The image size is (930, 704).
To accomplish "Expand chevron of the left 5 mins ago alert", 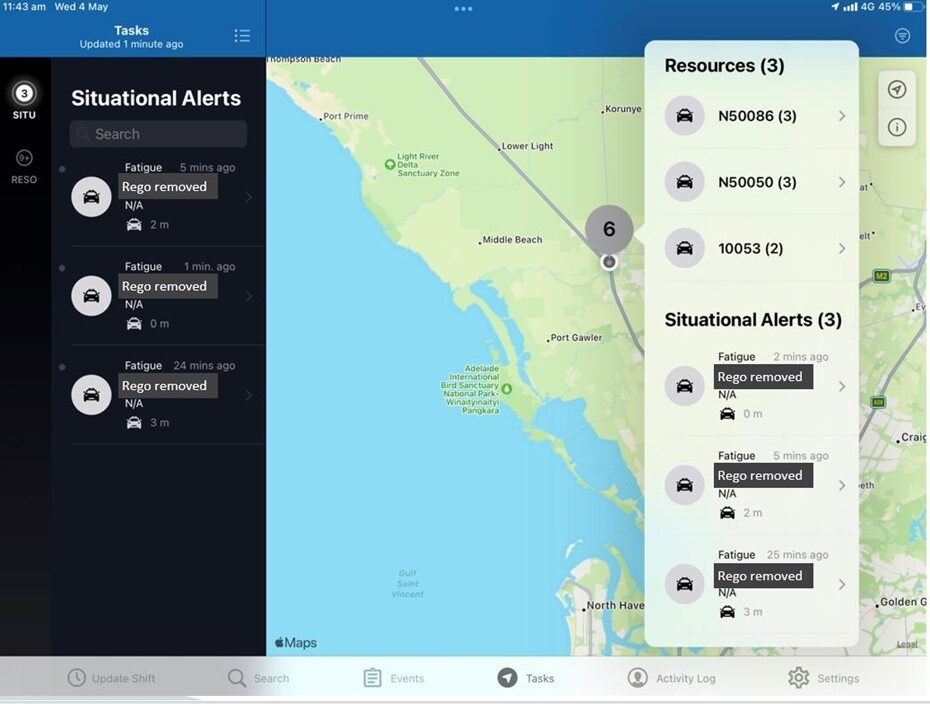I will pos(249,197).
